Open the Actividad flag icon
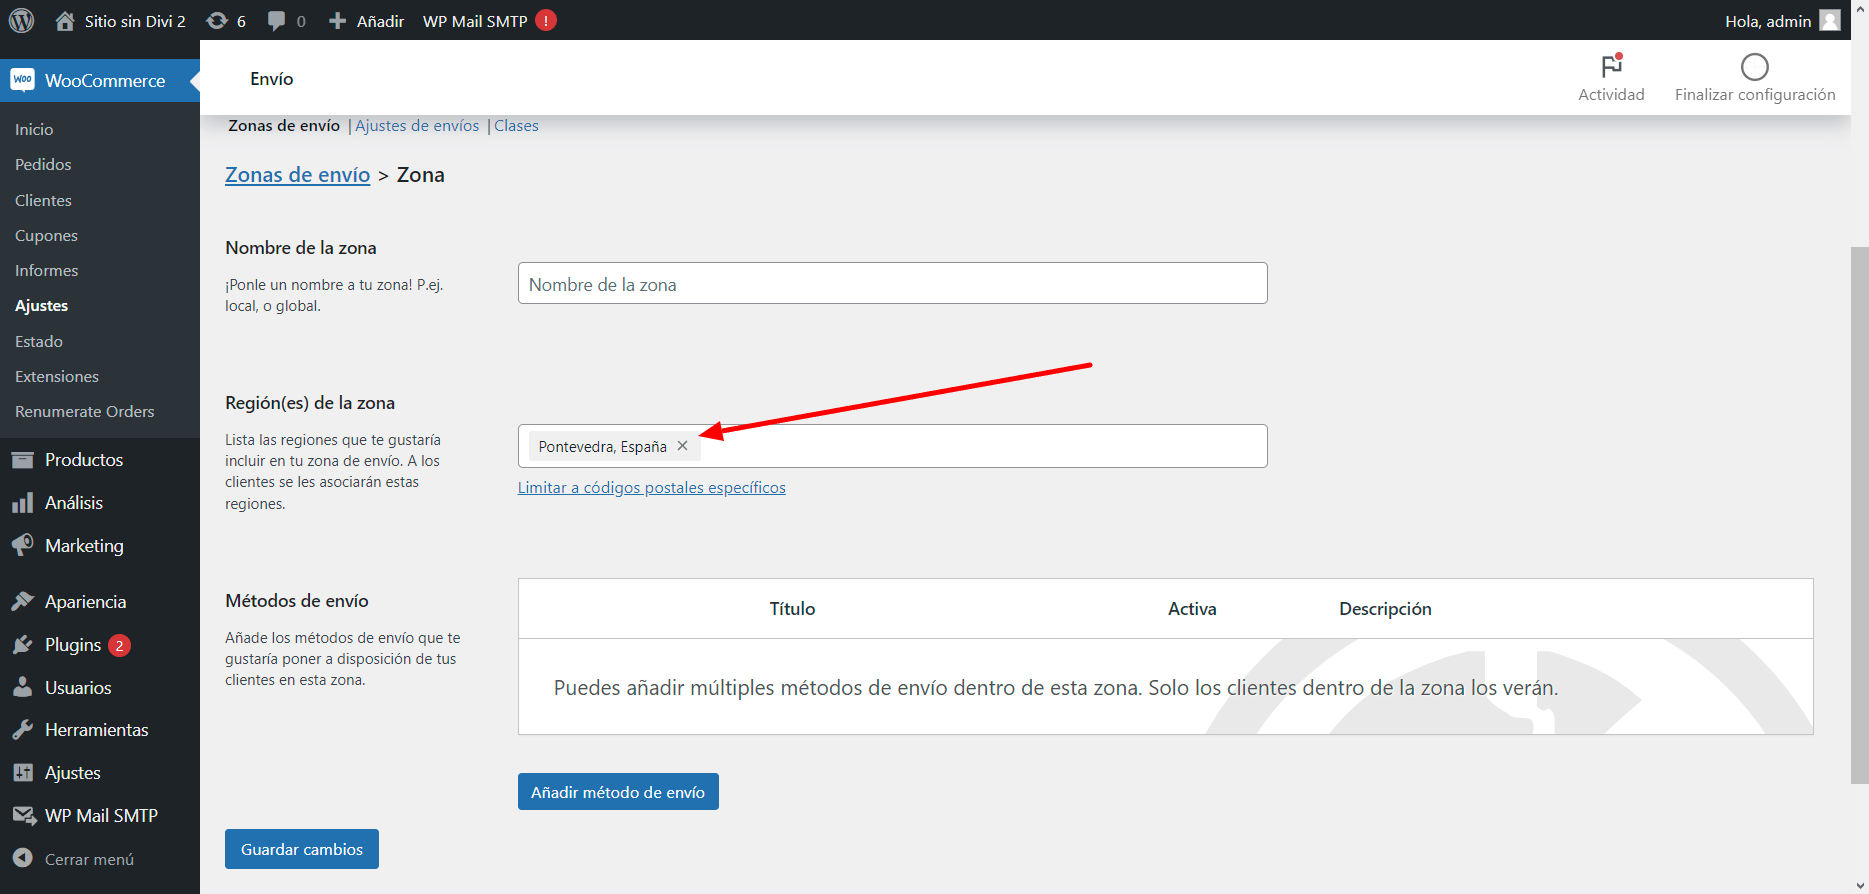Image resolution: width=1869 pixels, height=894 pixels. click(1611, 66)
